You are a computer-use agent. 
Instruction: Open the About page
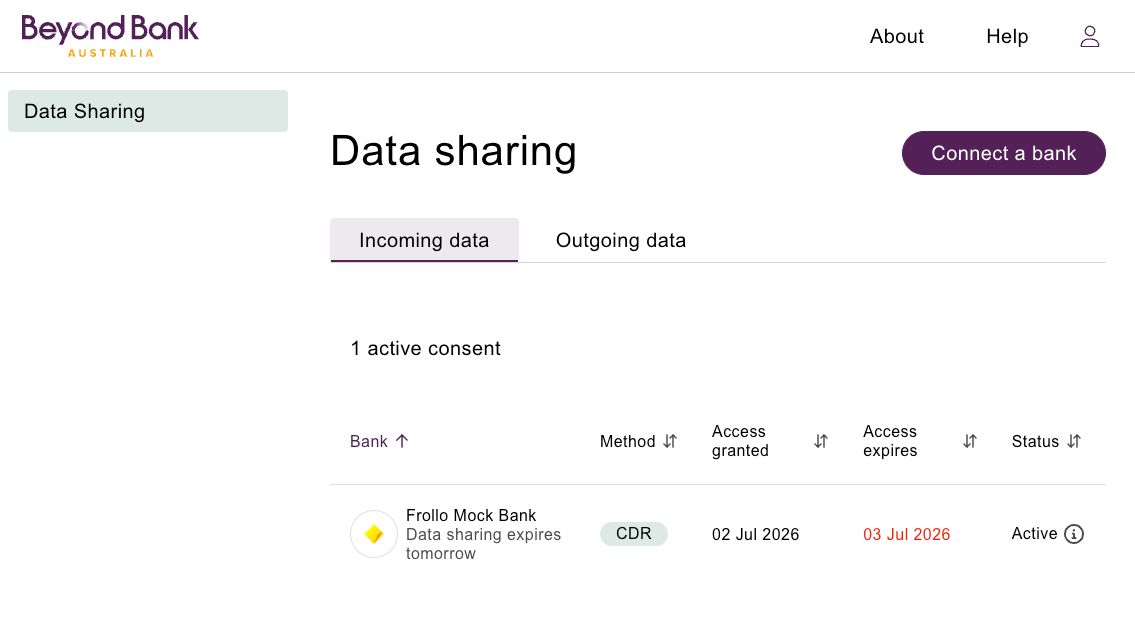896,36
